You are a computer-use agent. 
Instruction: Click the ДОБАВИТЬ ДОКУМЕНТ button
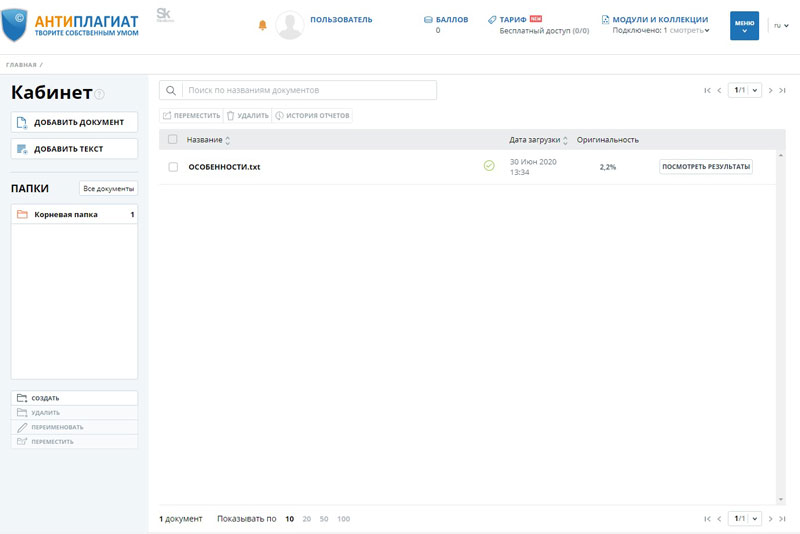(x=72, y=122)
